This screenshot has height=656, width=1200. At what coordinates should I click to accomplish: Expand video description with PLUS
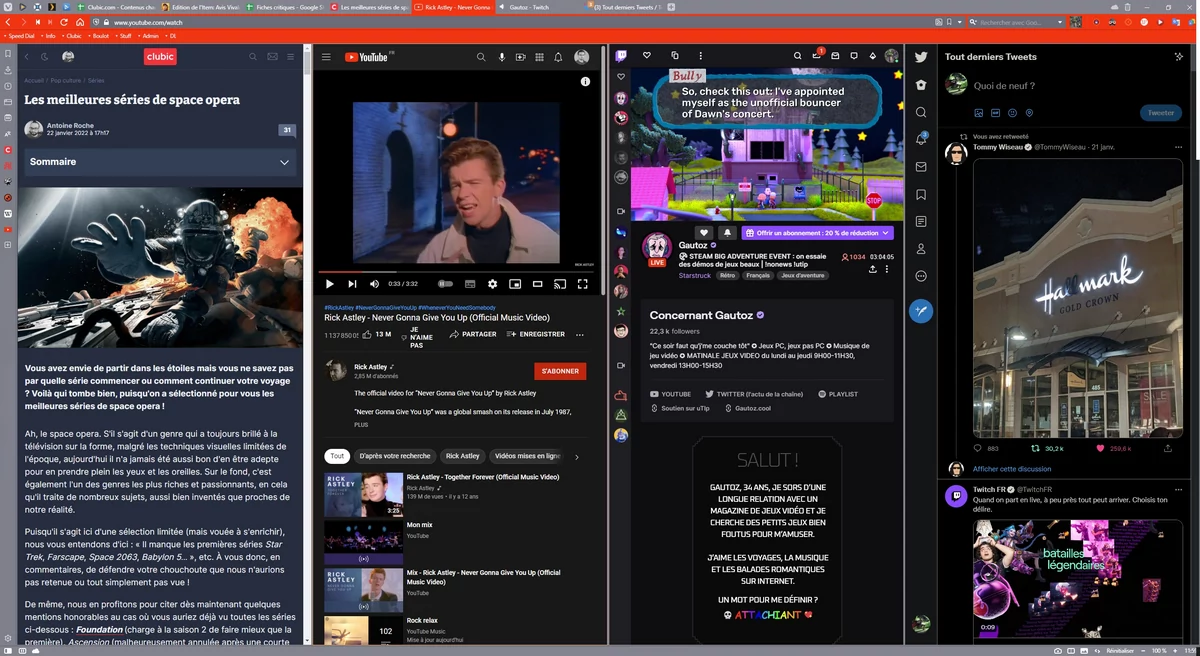[x=361, y=425]
